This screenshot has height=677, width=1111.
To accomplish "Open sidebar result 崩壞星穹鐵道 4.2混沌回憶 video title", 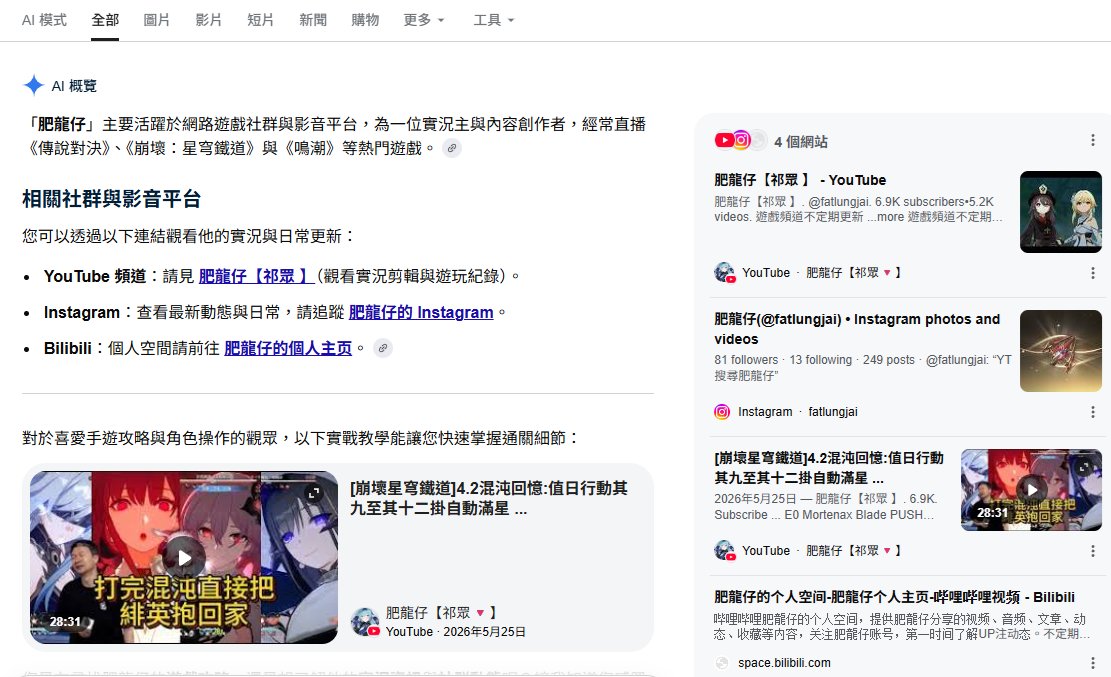I will (x=829, y=468).
